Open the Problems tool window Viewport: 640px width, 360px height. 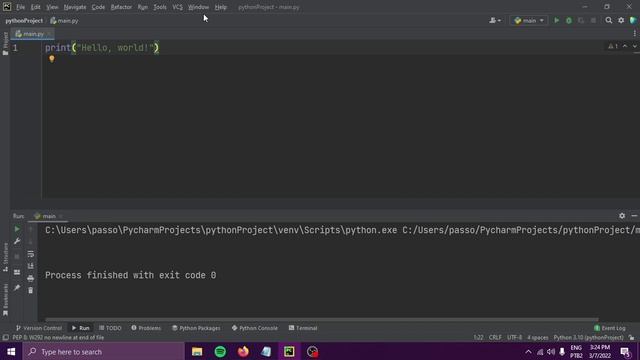pyautogui.click(x=146, y=328)
